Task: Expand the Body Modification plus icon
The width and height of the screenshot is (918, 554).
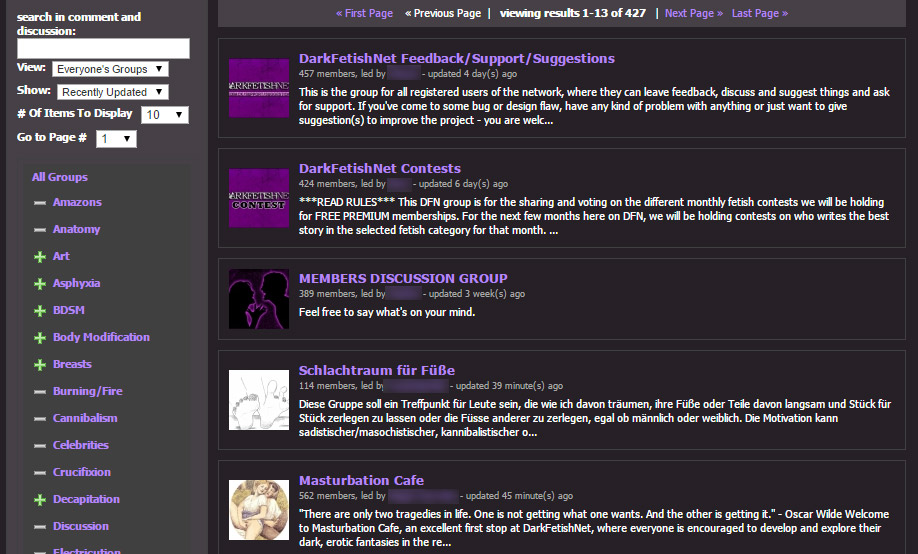Action: coord(40,337)
